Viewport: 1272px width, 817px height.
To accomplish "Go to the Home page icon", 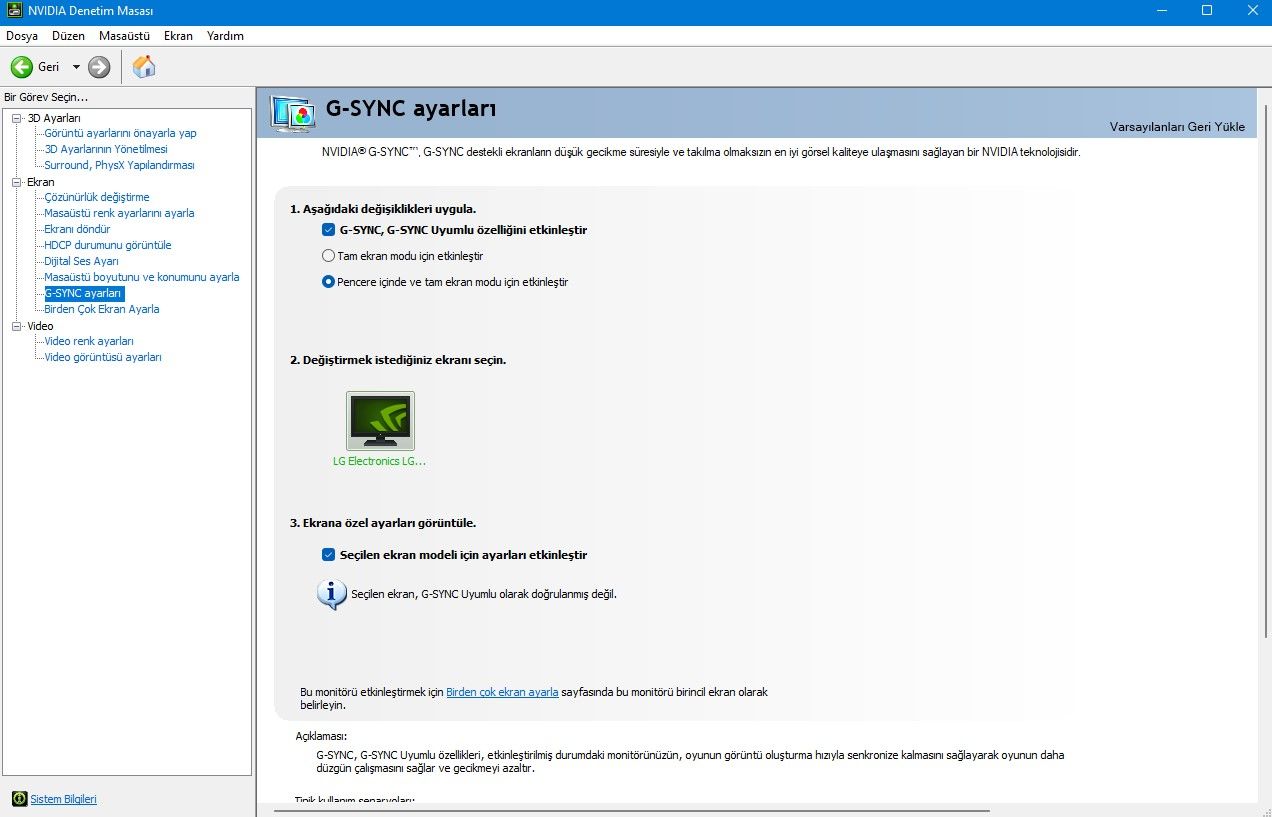I will [x=144, y=67].
